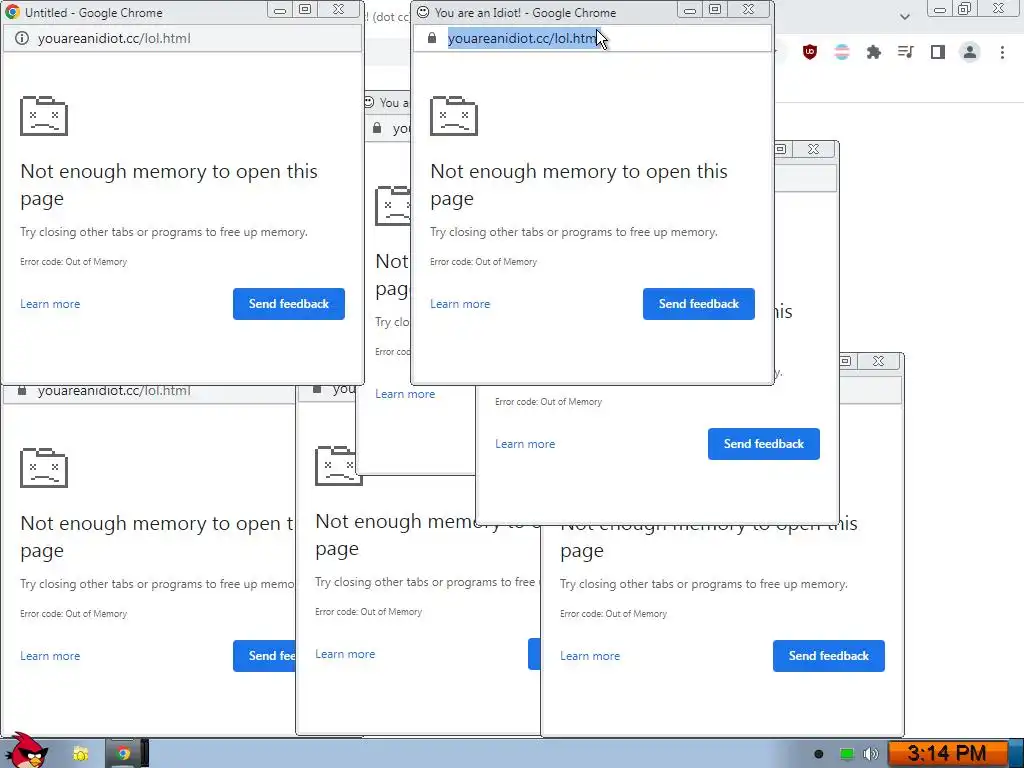Click partly hidden Send feedback in bottom-left popup
The image size is (1024, 768).
pyautogui.click(x=264, y=656)
